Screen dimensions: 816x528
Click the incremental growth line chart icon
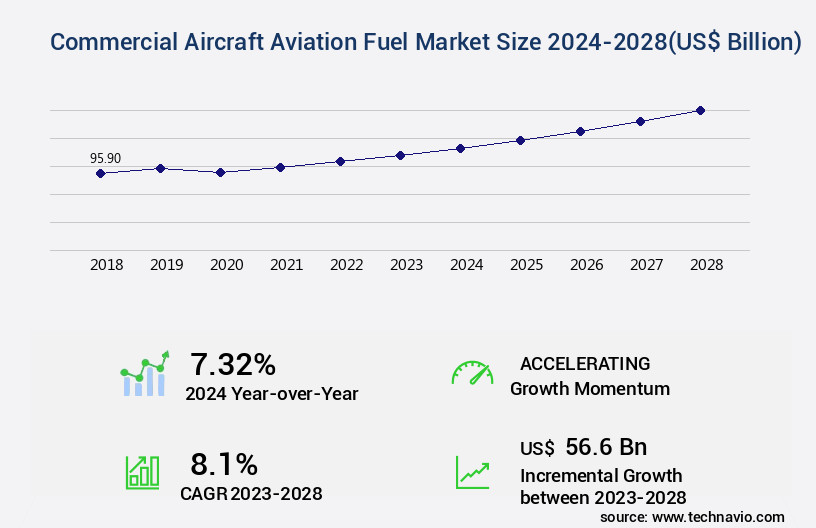point(472,472)
